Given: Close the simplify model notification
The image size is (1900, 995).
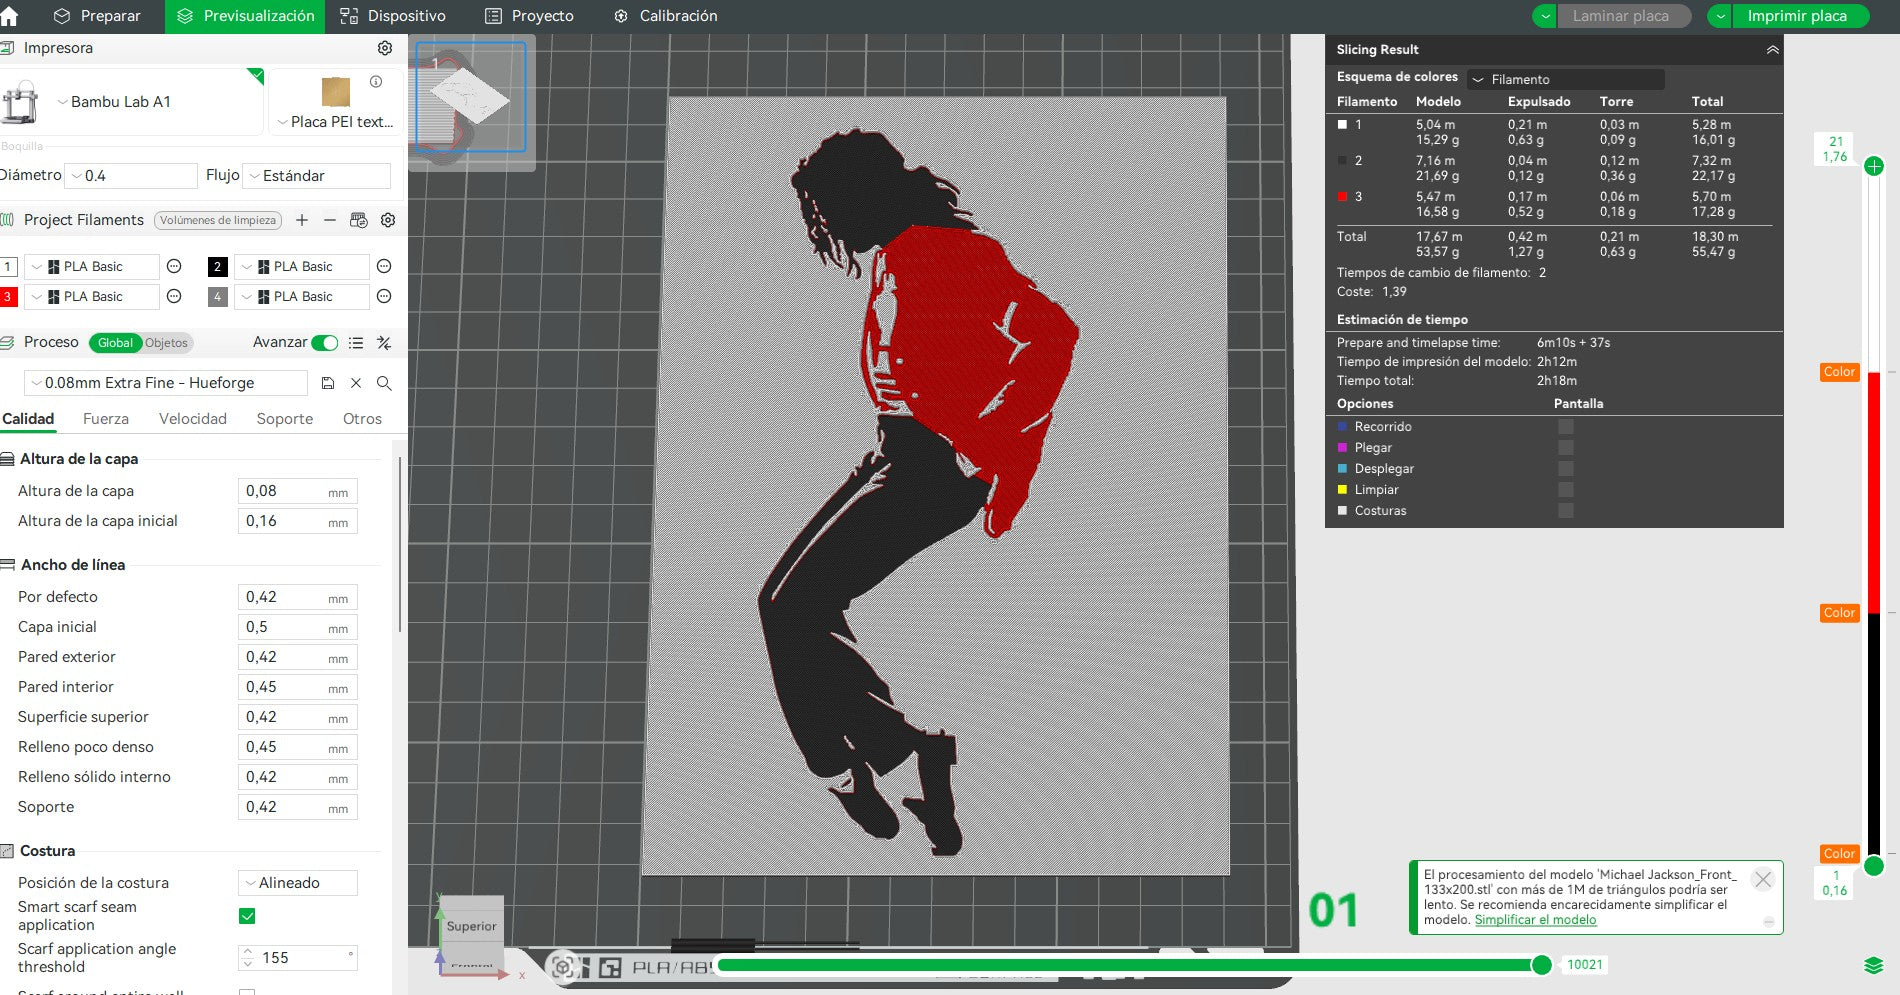Looking at the screenshot, I should click(x=1763, y=880).
